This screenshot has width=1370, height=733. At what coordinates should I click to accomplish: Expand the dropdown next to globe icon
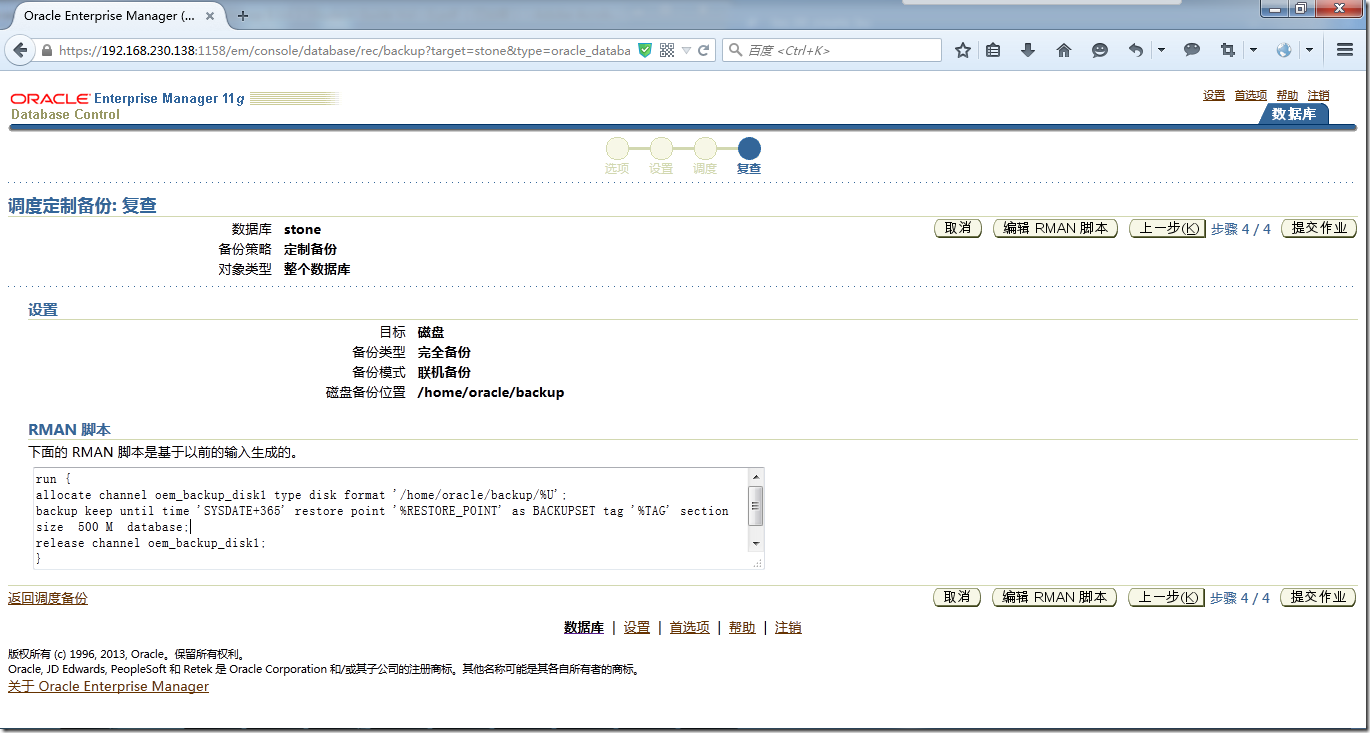pos(1309,50)
